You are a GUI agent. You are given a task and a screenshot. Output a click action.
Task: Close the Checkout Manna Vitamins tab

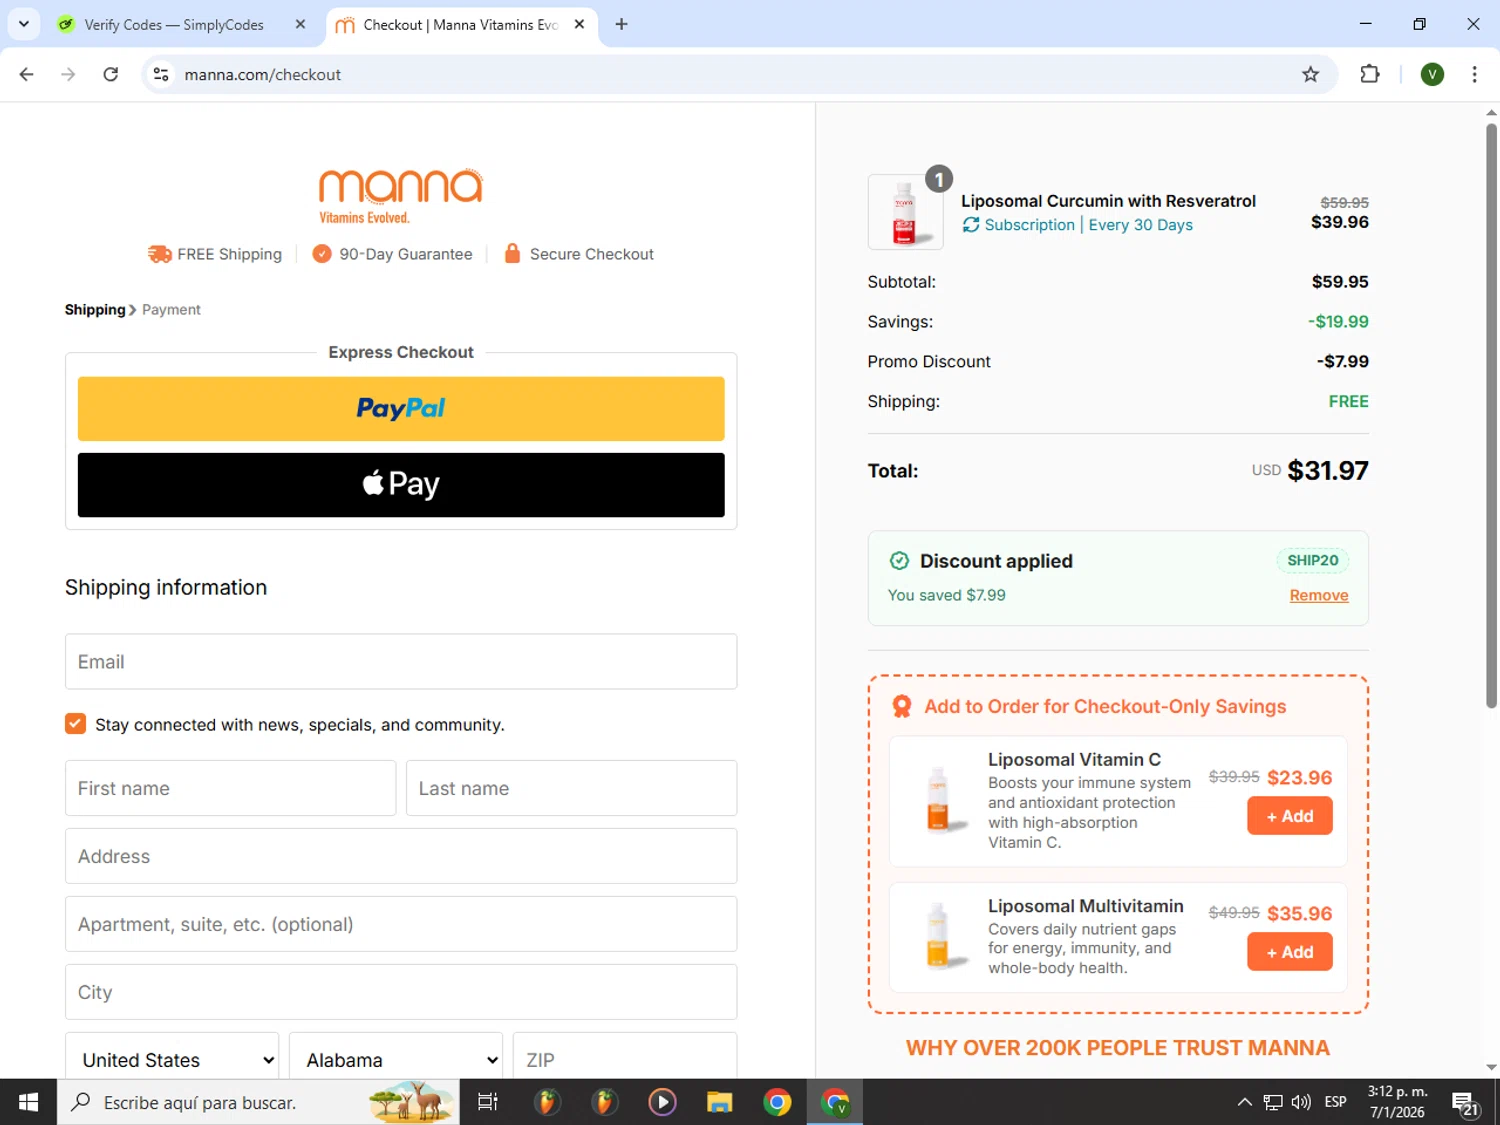click(579, 24)
